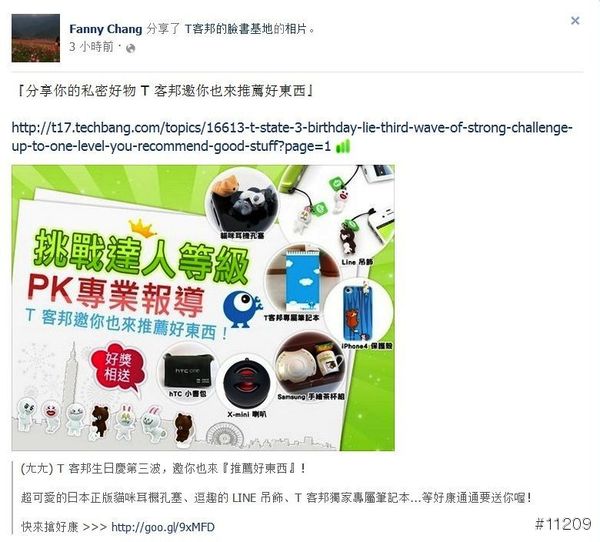Screen dimensions: 600x542
Task: Open Fanny Chang's profile name link
Action: click(x=106, y=29)
